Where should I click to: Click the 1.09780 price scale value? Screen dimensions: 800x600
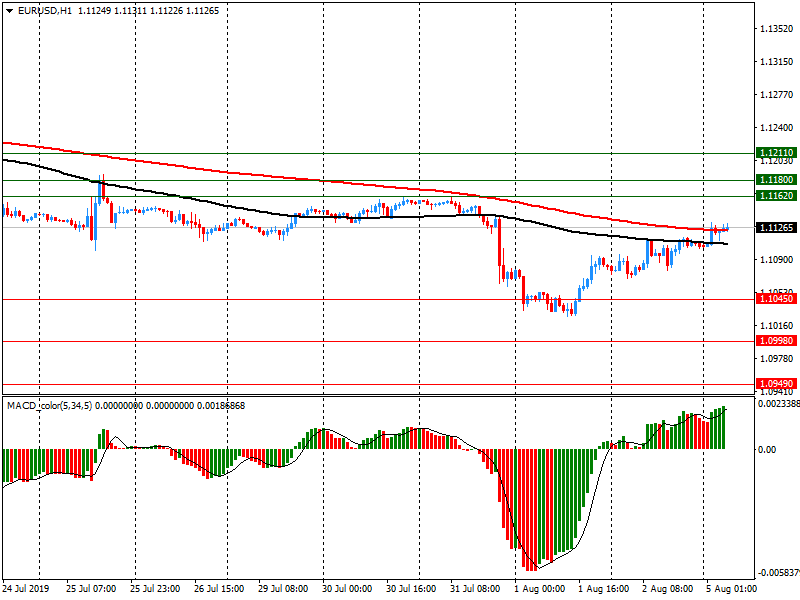(777, 359)
